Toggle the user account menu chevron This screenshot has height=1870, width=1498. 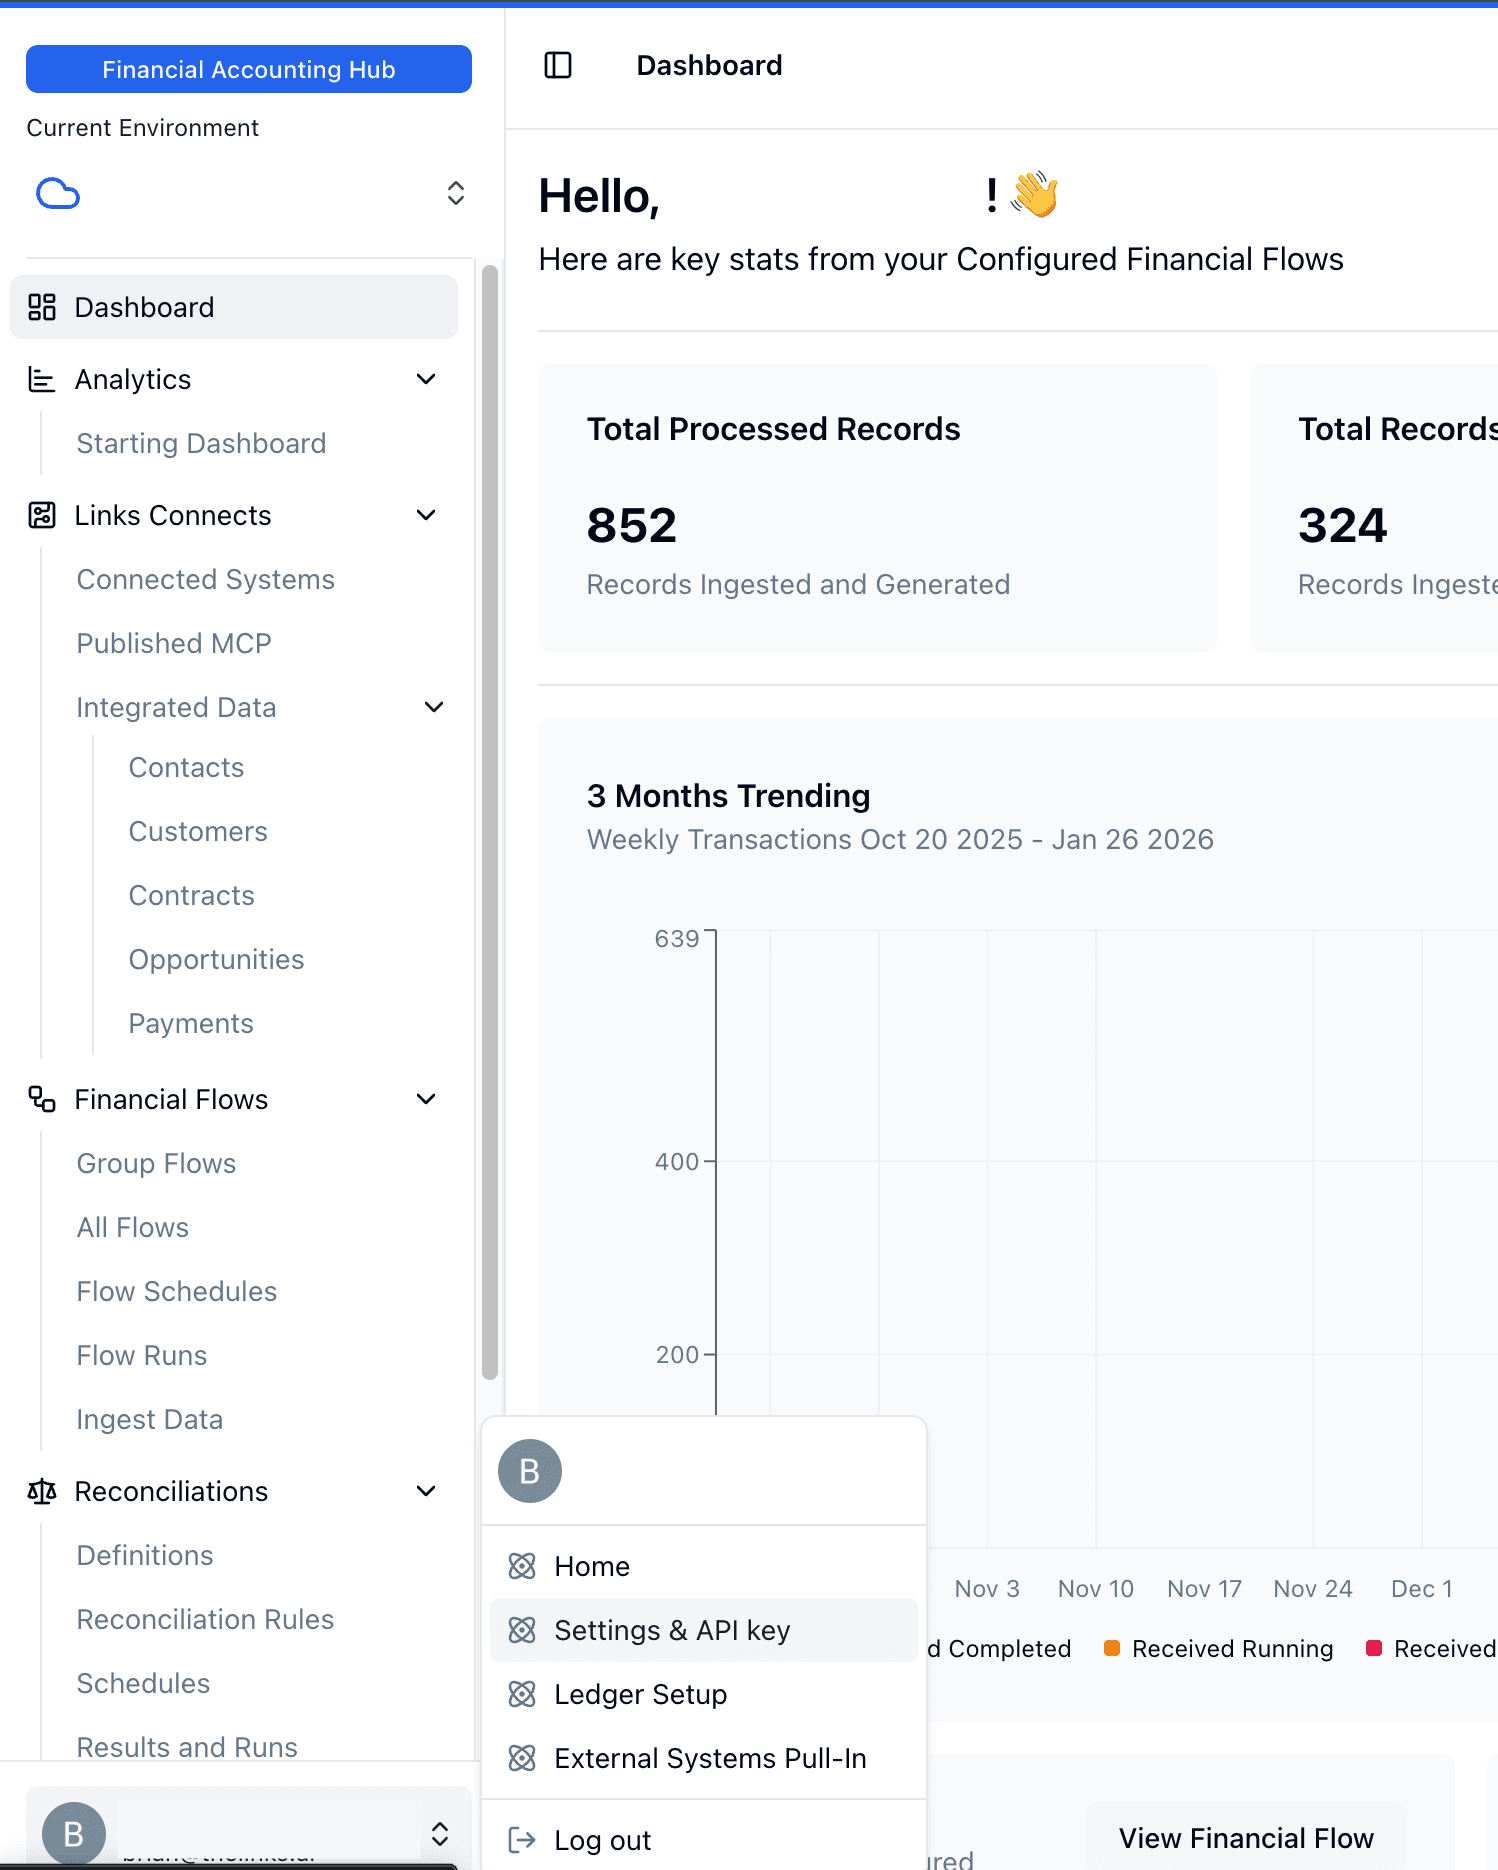[x=439, y=1834]
